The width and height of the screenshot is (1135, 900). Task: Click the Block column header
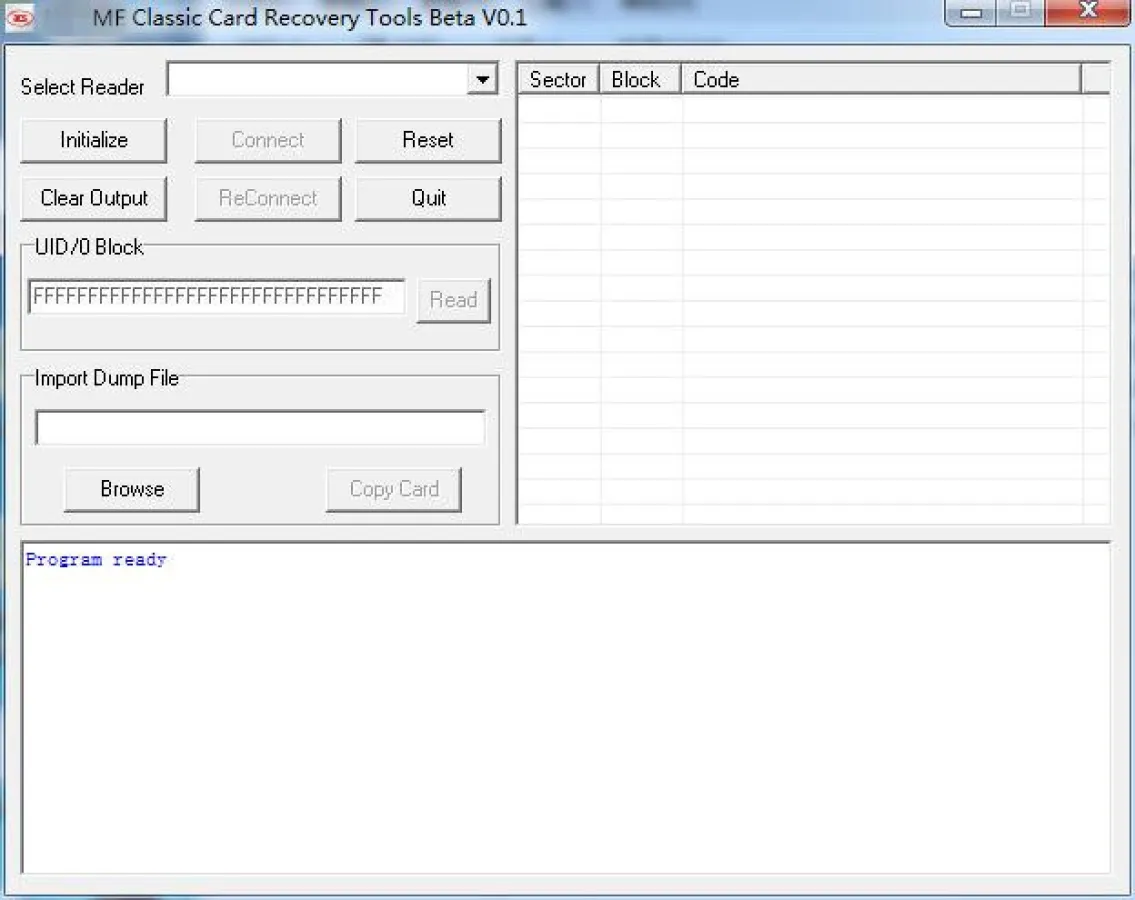[x=640, y=80]
